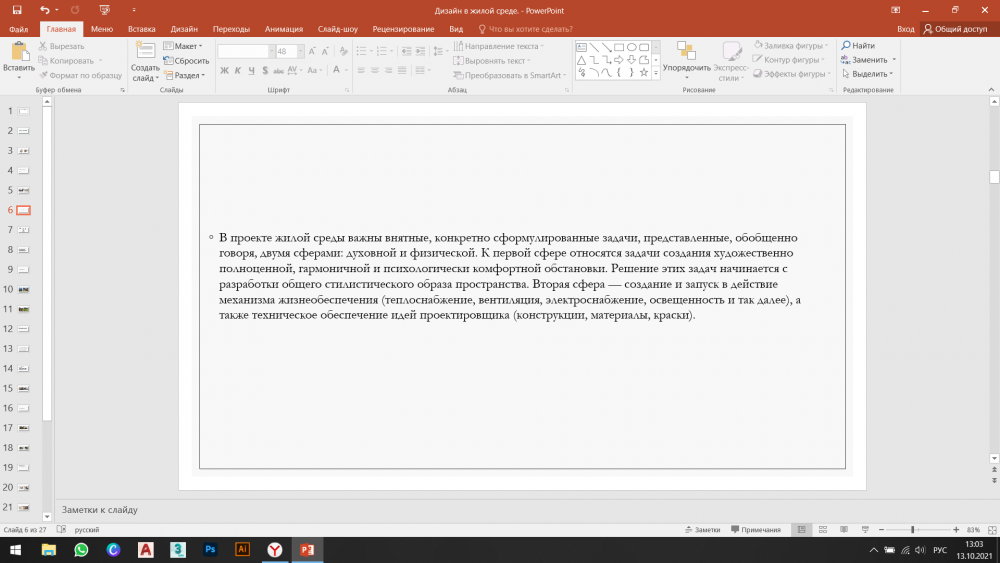Switch to the Дизайн ribbon tab
The image size is (1000, 563).
(x=184, y=30)
